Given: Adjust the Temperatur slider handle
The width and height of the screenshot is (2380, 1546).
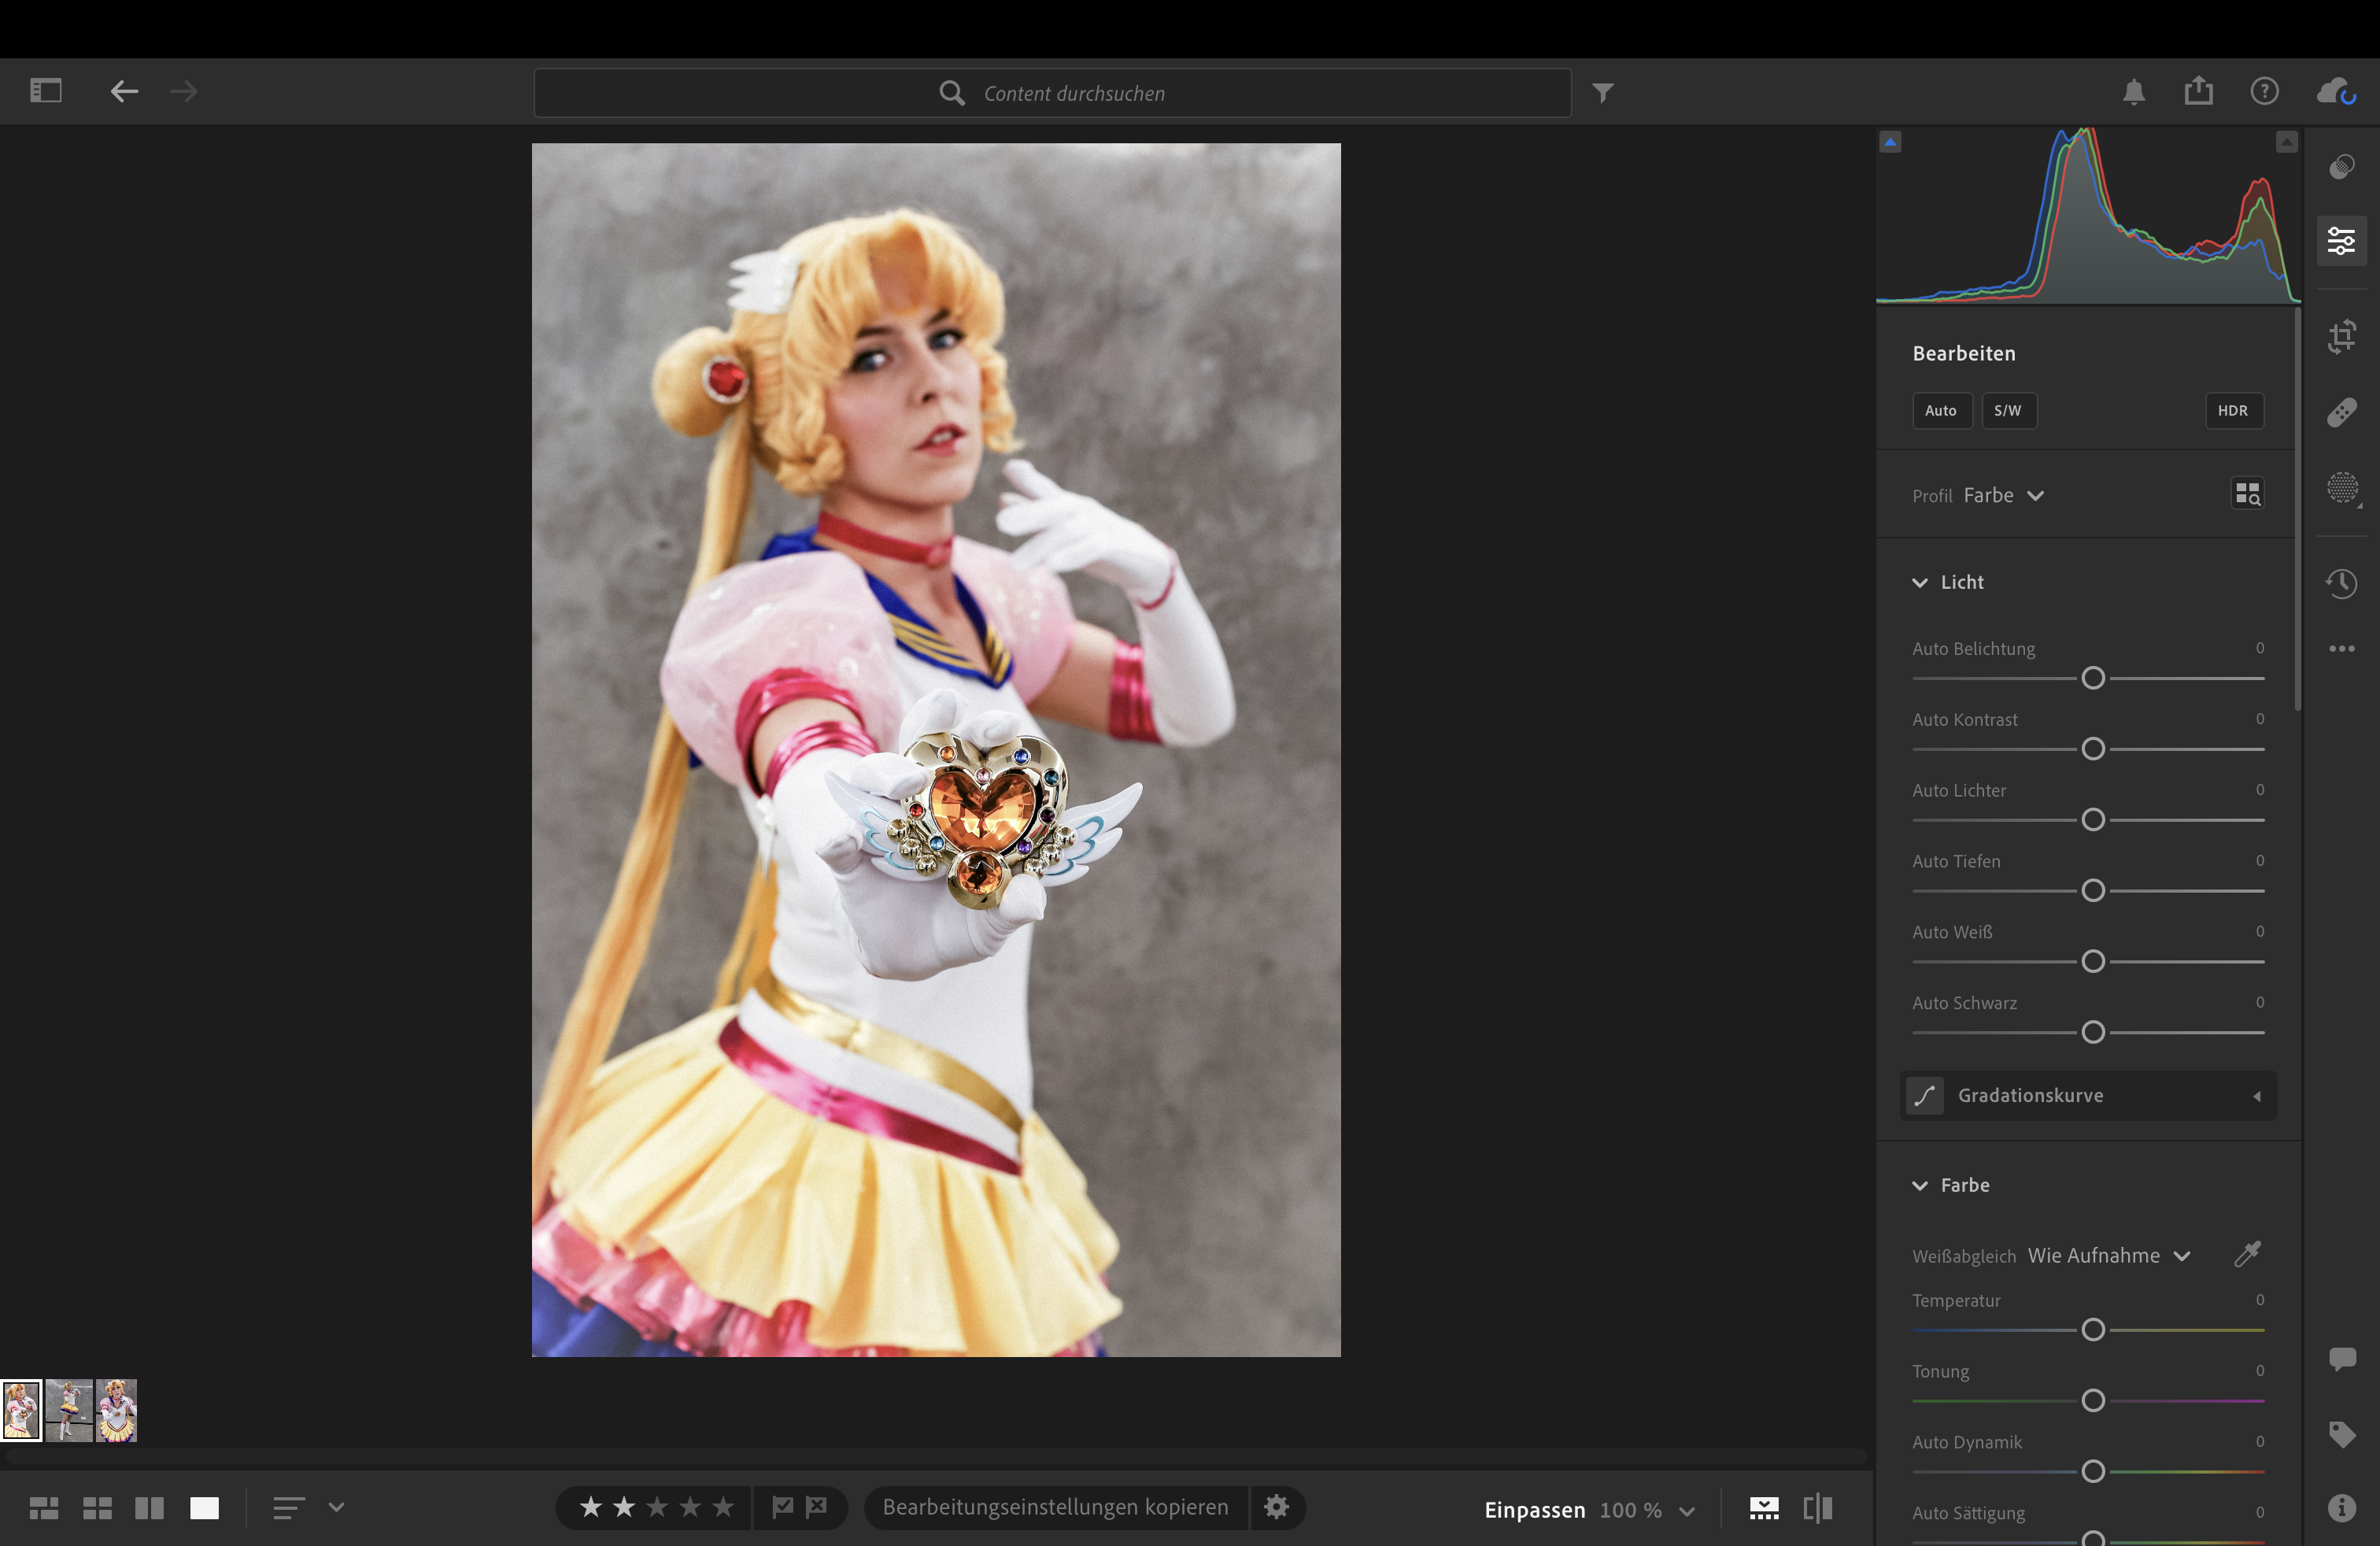Looking at the screenshot, I should coord(2093,1330).
